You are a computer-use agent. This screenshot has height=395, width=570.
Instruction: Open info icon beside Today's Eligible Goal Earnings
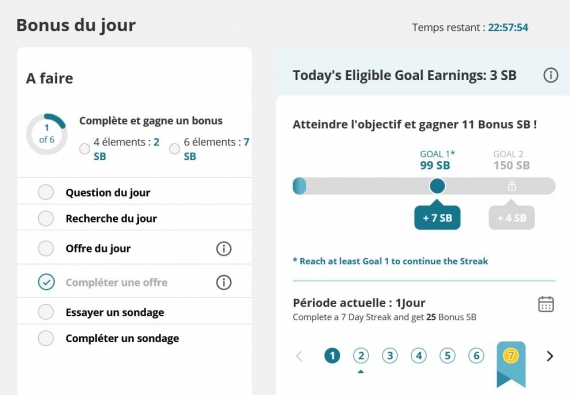click(x=550, y=75)
